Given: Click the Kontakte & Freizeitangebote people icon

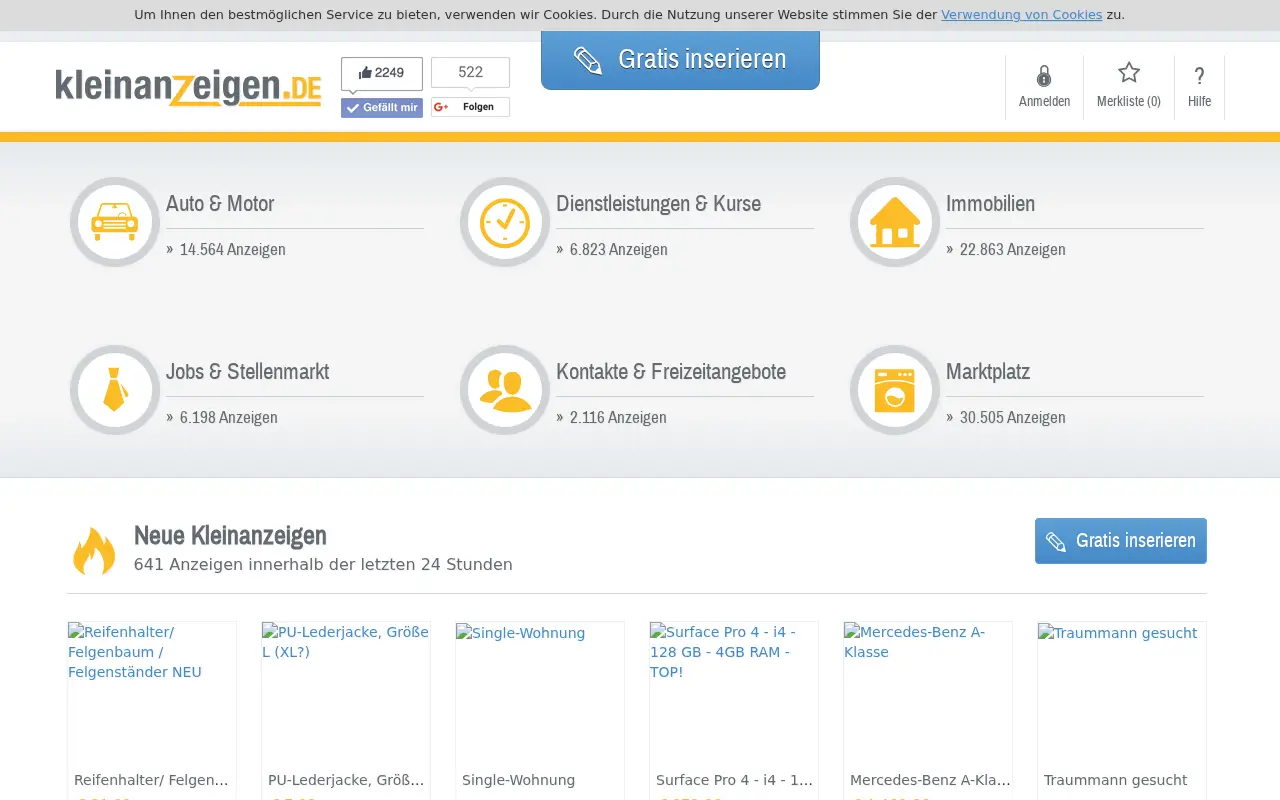Looking at the screenshot, I should tap(505, 390).
